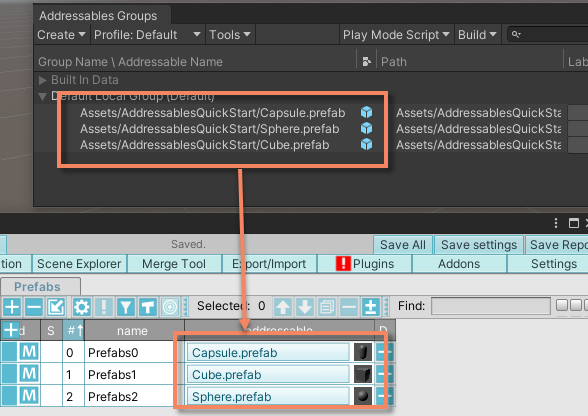This screenshot has width=588, height=416.
Task: Open the gear settings icon in the Prefabs toolbar
Action: click(81, 307)
